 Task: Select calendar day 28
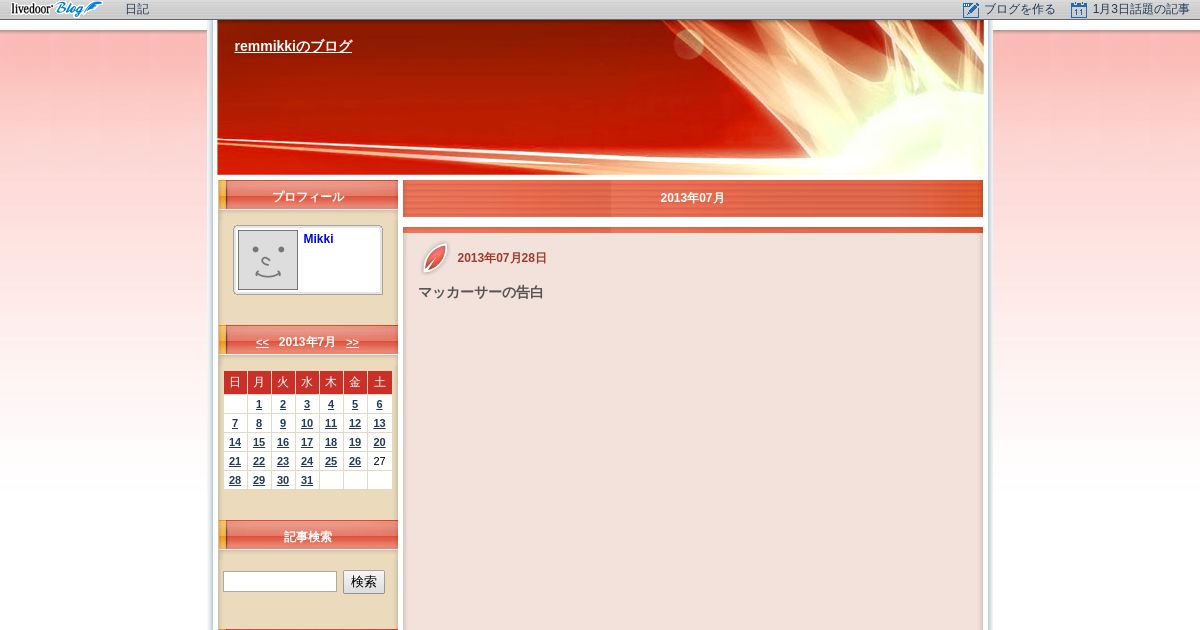pos(235,480)
